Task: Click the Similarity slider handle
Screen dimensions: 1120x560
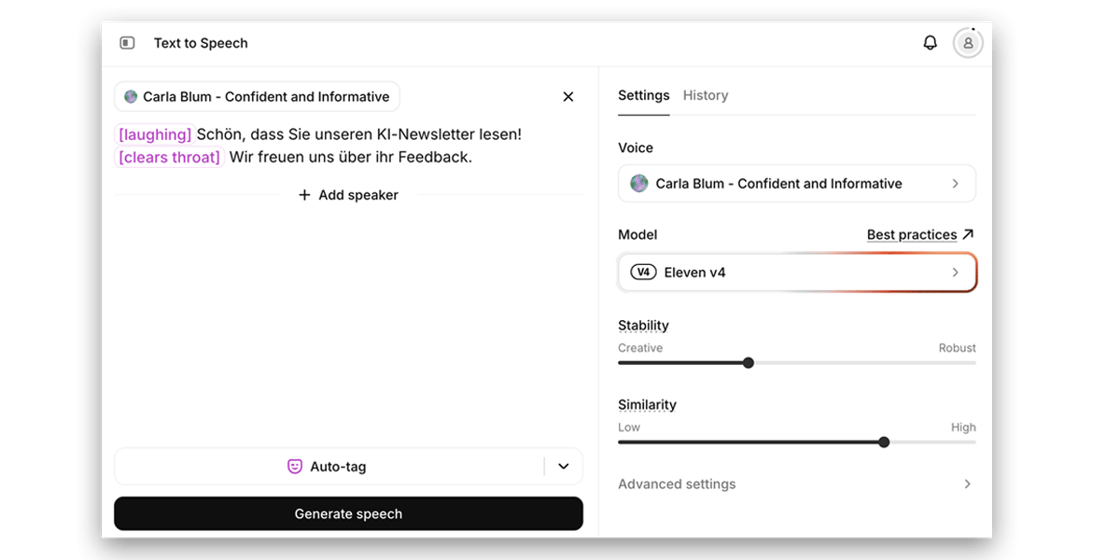Action: [x=884, y=442]
